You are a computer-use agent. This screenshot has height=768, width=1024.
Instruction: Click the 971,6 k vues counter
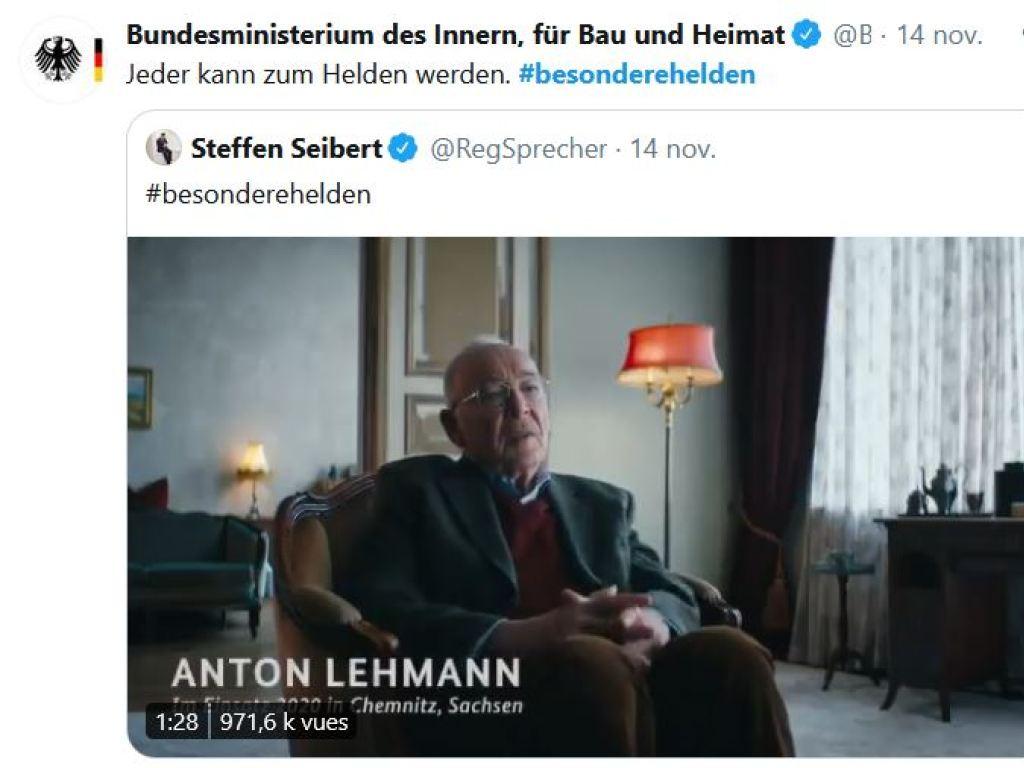click(284, 722)
